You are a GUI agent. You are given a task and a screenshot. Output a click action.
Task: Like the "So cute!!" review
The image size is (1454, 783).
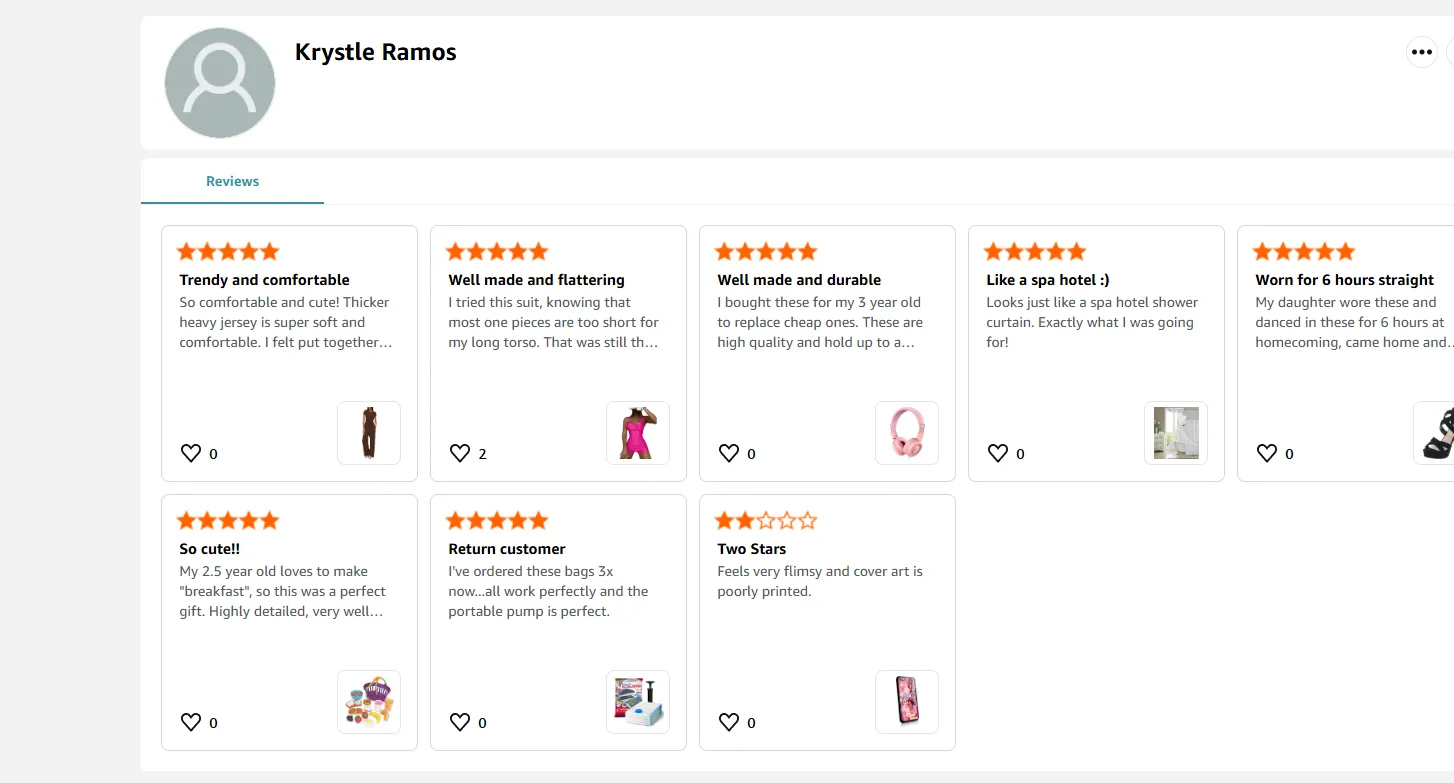point(191,722)
